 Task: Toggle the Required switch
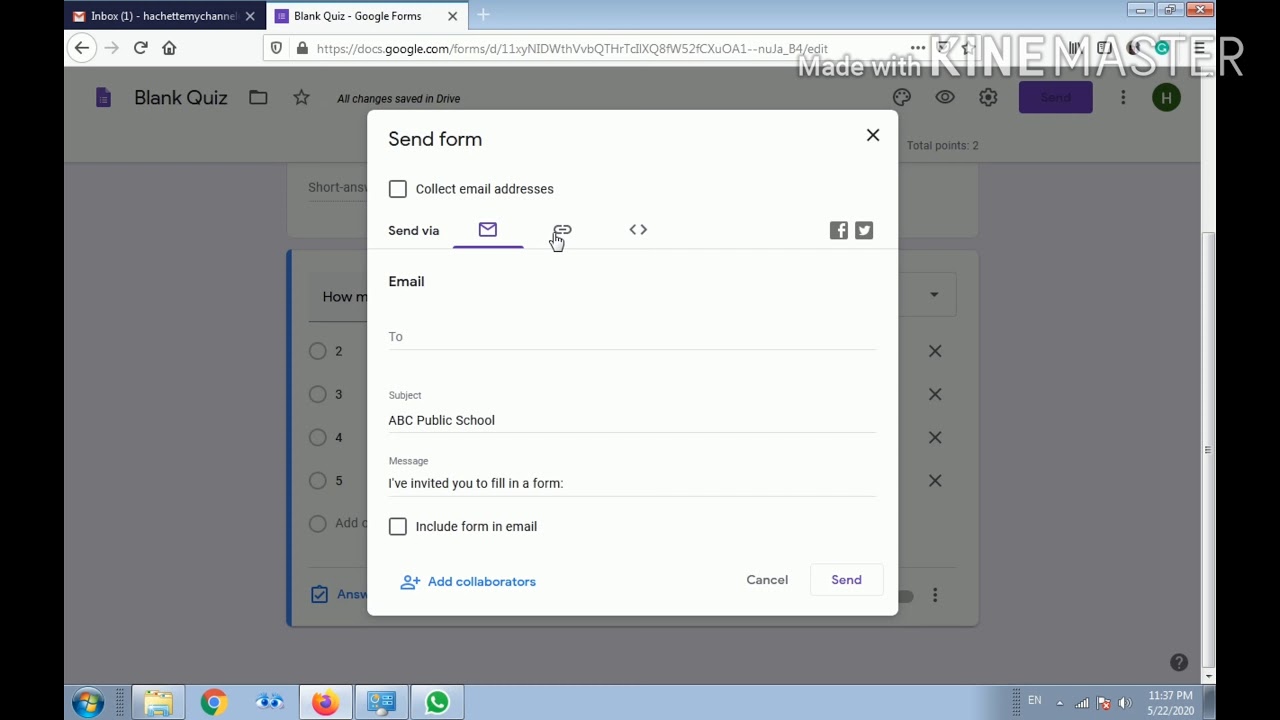(905, 596)
